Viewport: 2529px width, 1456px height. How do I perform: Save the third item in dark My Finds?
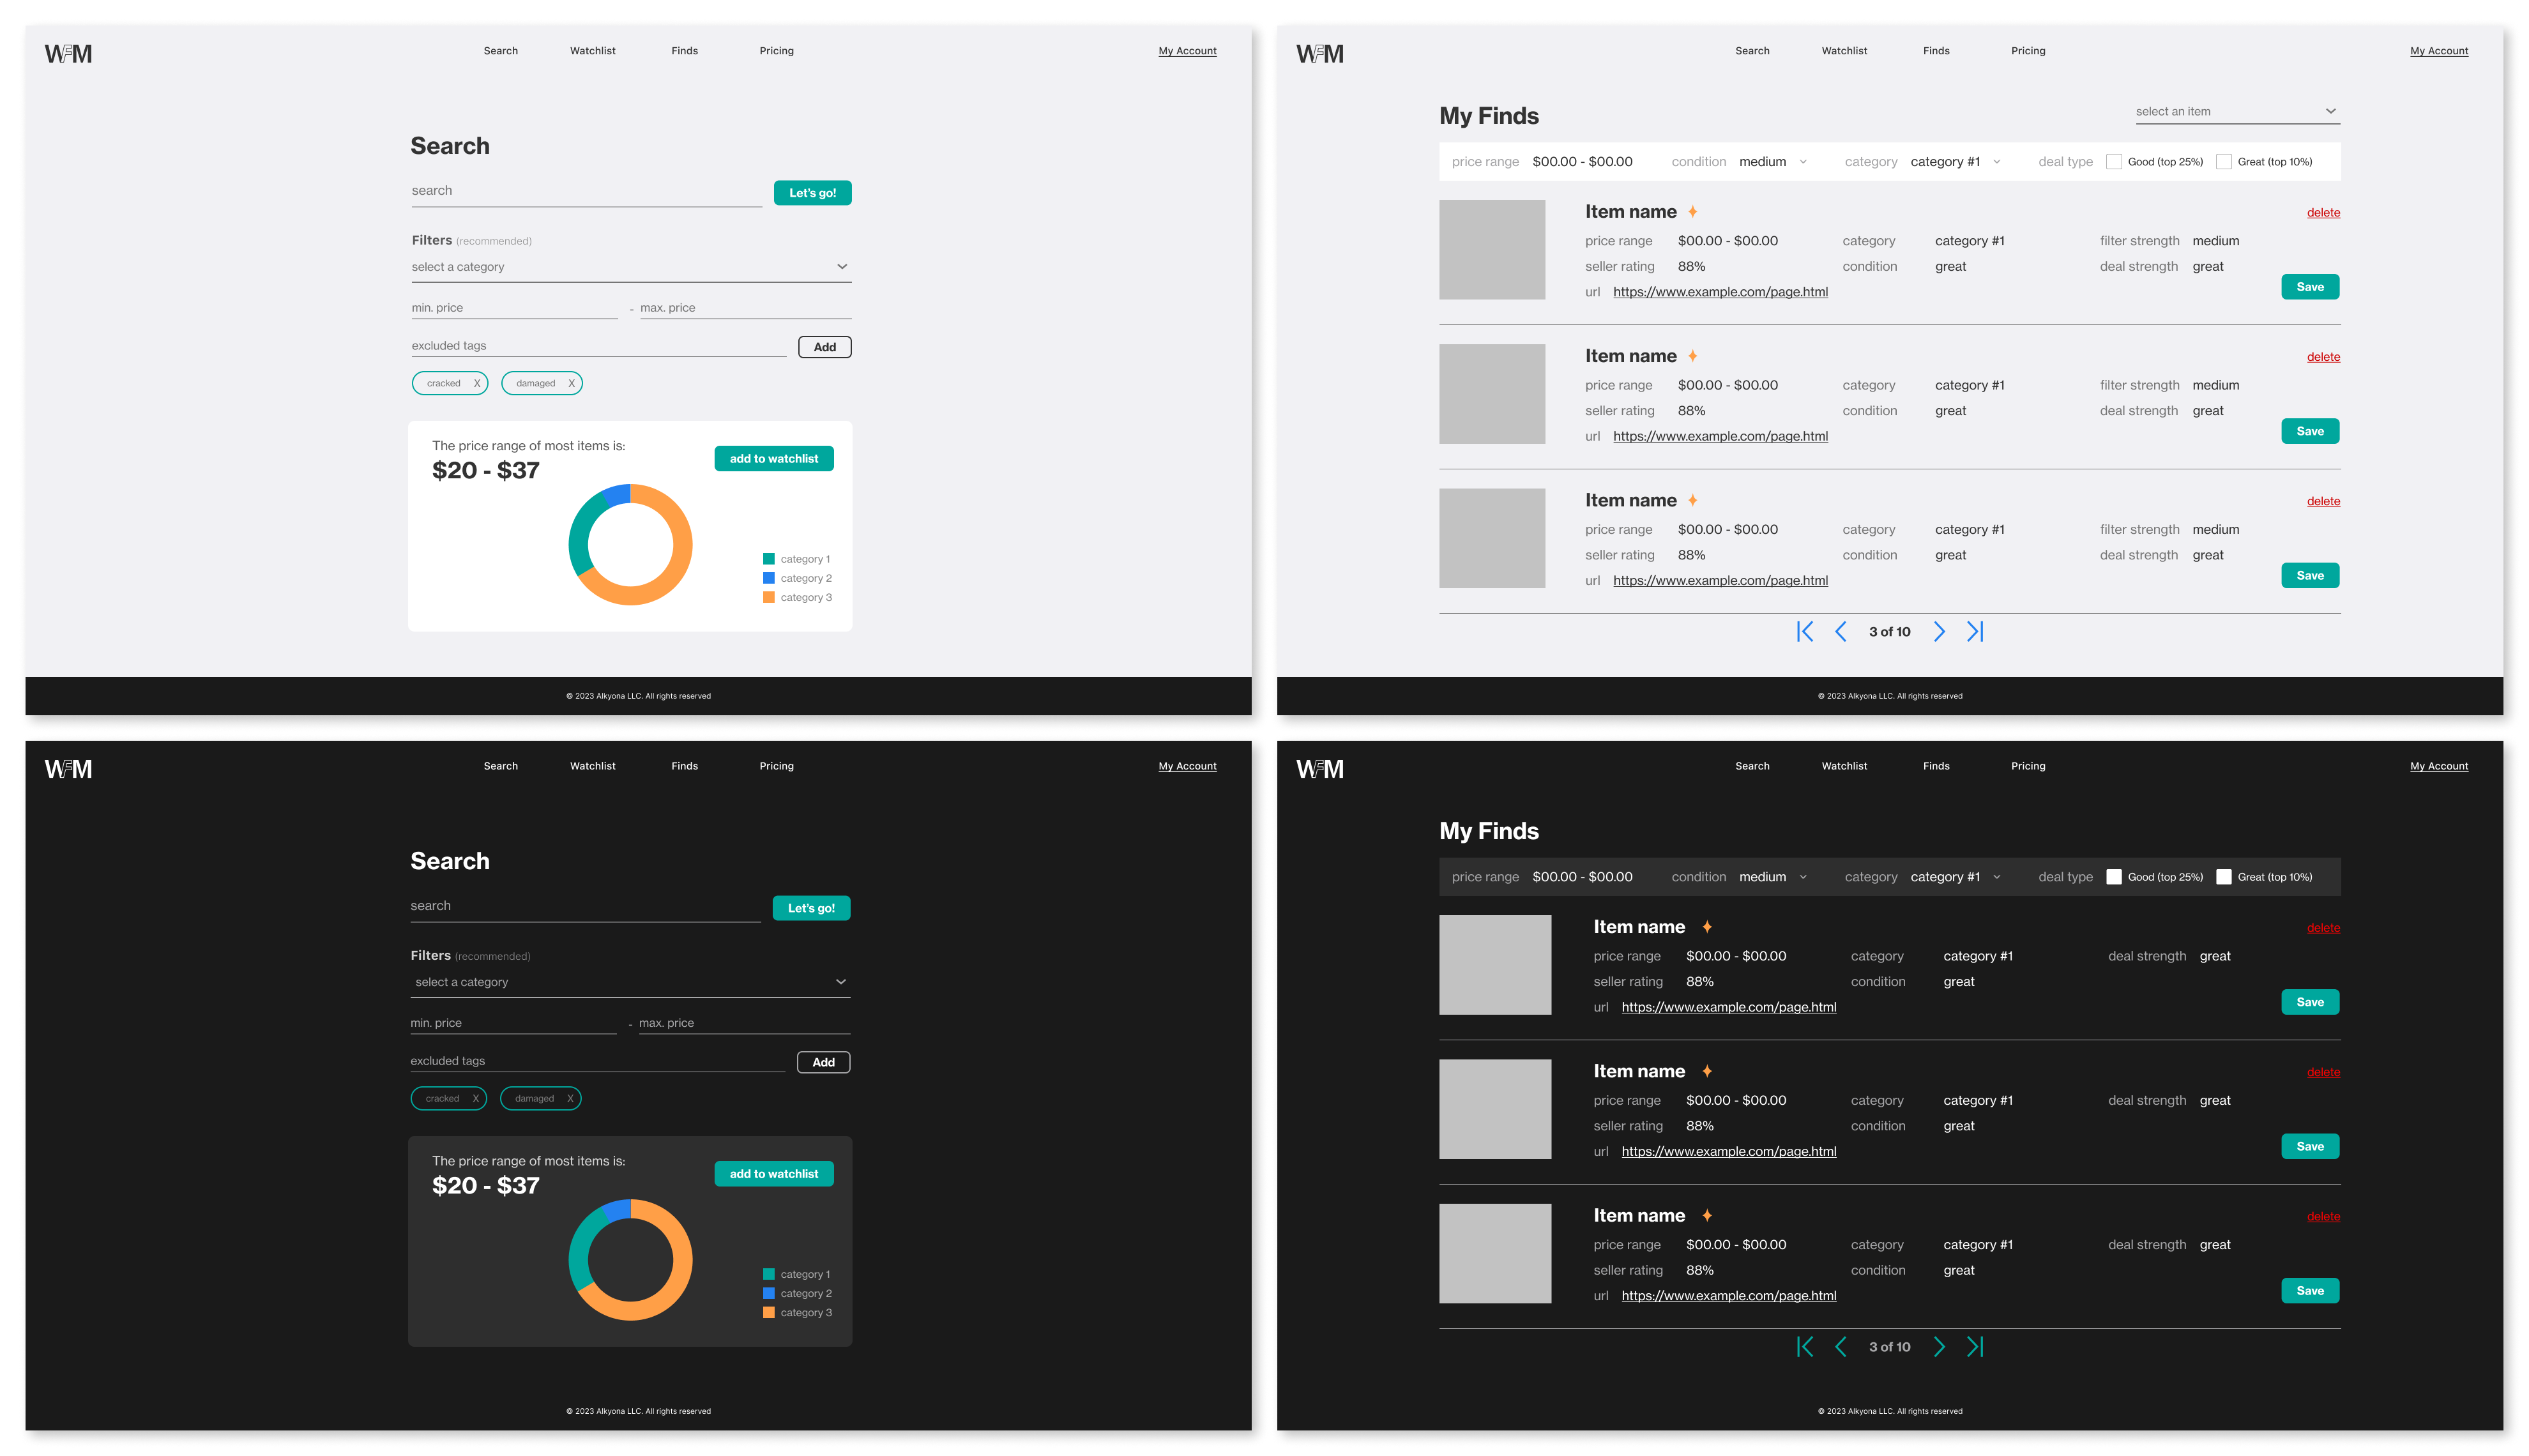click(2310, 1291)
